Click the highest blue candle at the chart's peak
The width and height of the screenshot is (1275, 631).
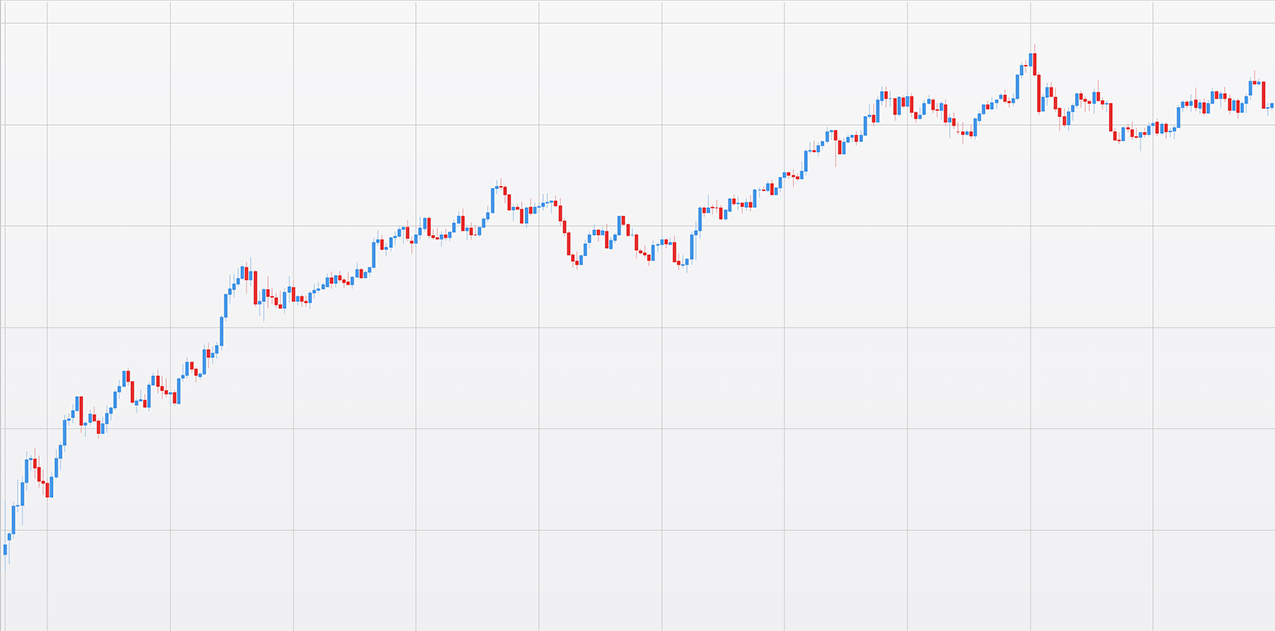1030,60
